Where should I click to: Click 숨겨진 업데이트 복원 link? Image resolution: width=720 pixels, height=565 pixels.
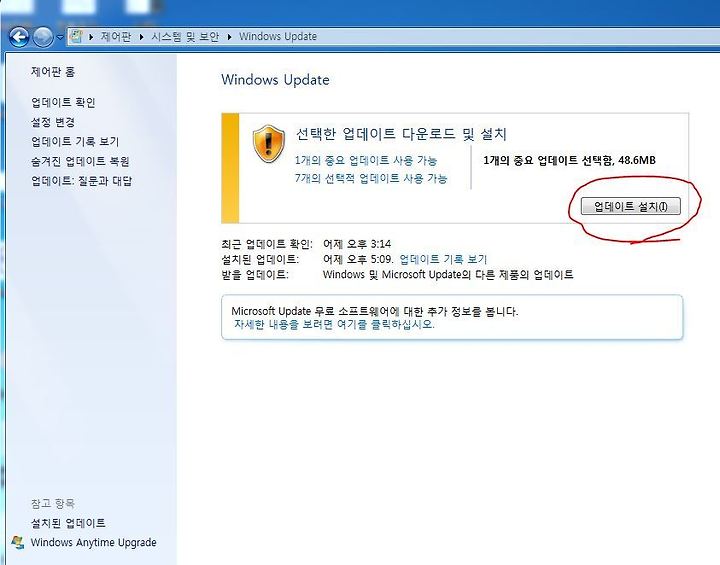pos(80,161)
